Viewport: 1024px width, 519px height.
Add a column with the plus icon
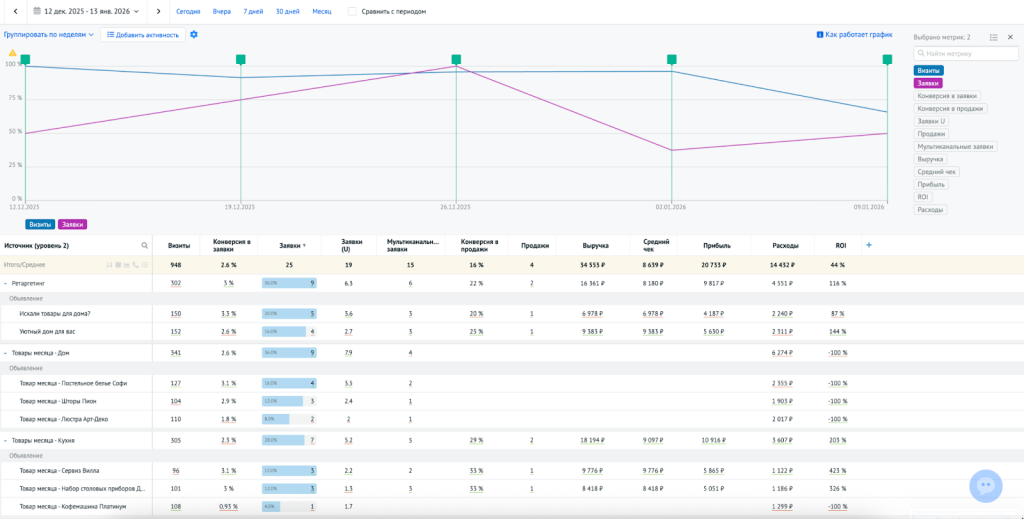868,245
